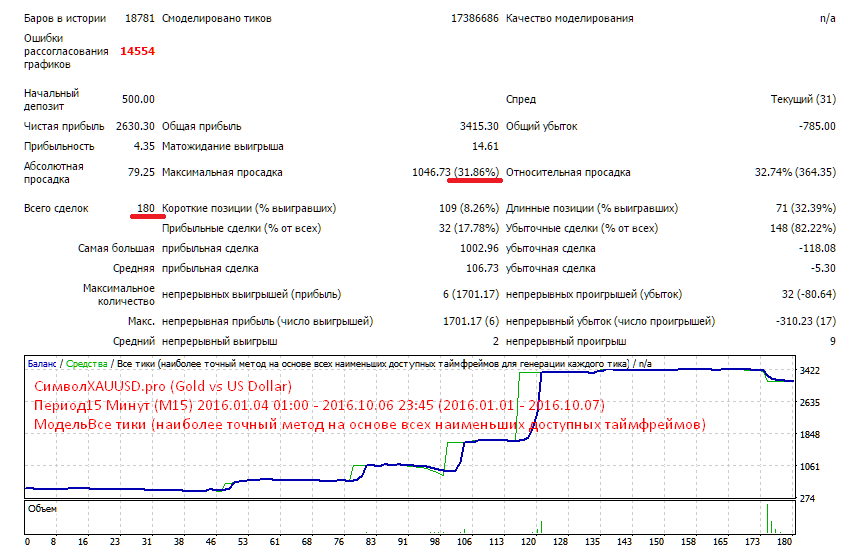Select the 274 value on chart axis

pos(808,498)
